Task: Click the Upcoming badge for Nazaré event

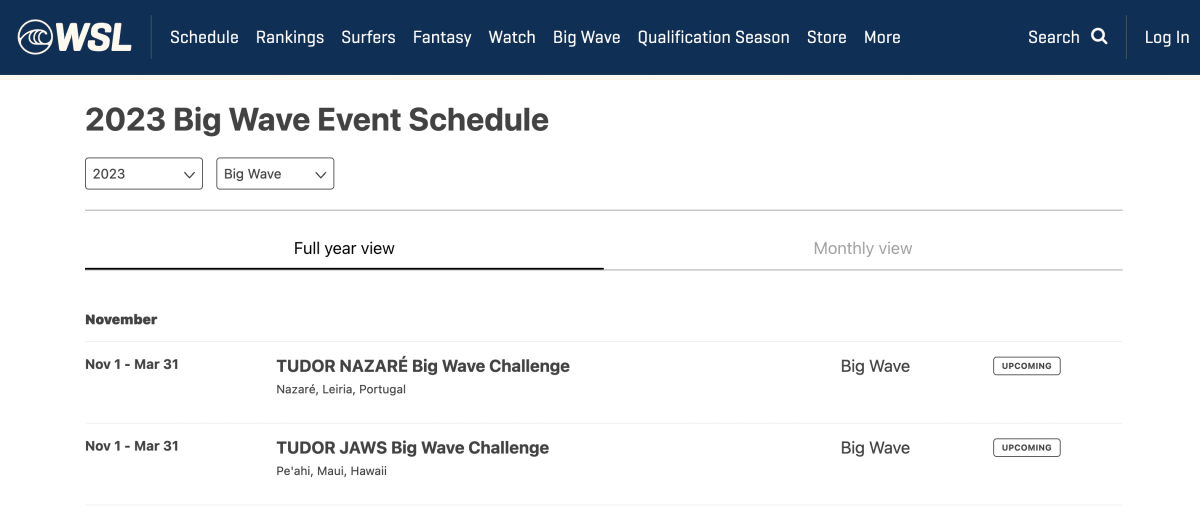Action: [x=1026, y=366]
